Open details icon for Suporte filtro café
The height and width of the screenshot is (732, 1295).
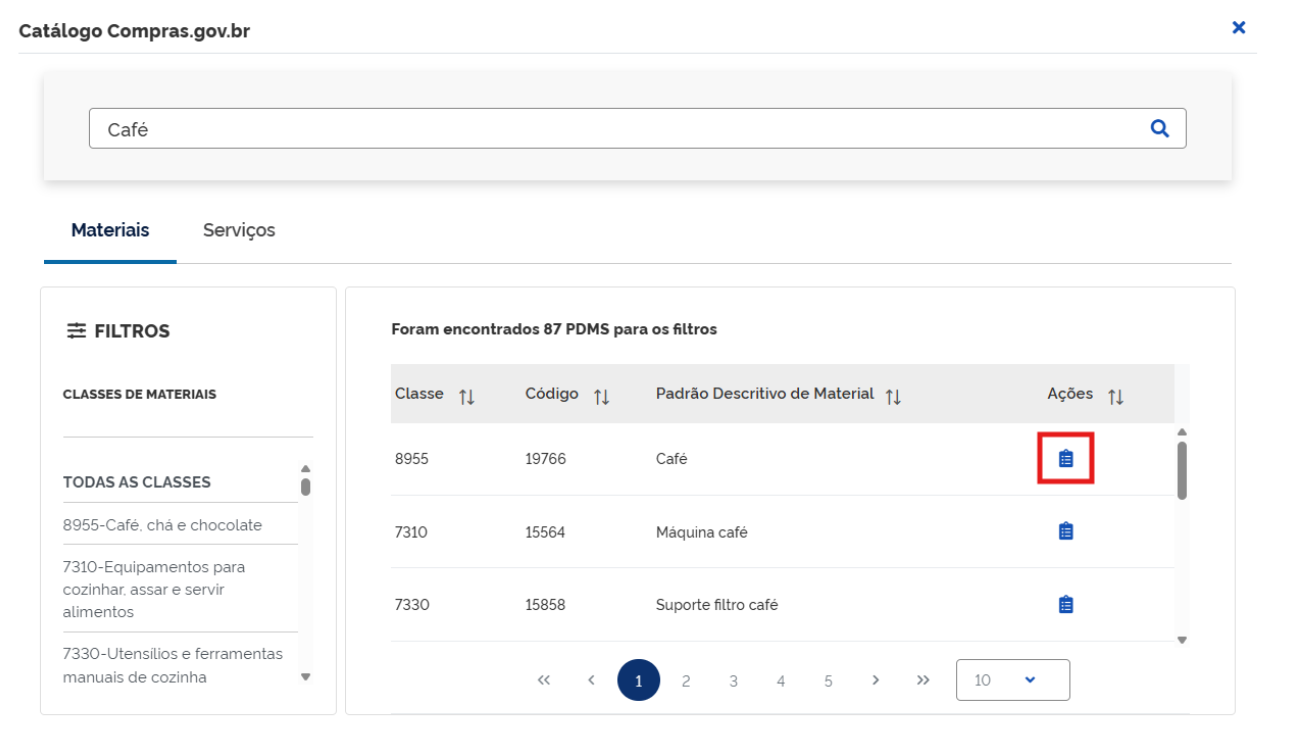(1065, 604)
